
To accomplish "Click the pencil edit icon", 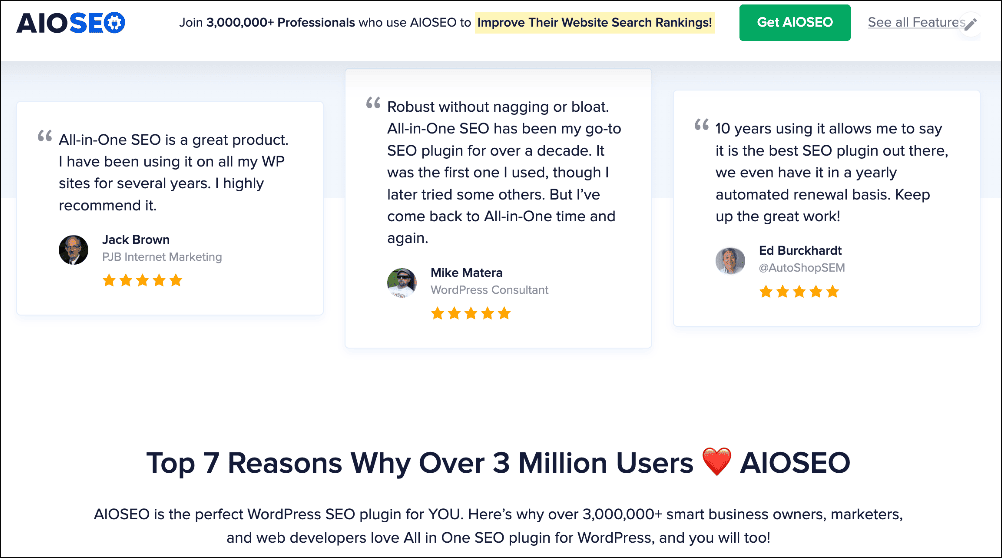I will 970,24.
